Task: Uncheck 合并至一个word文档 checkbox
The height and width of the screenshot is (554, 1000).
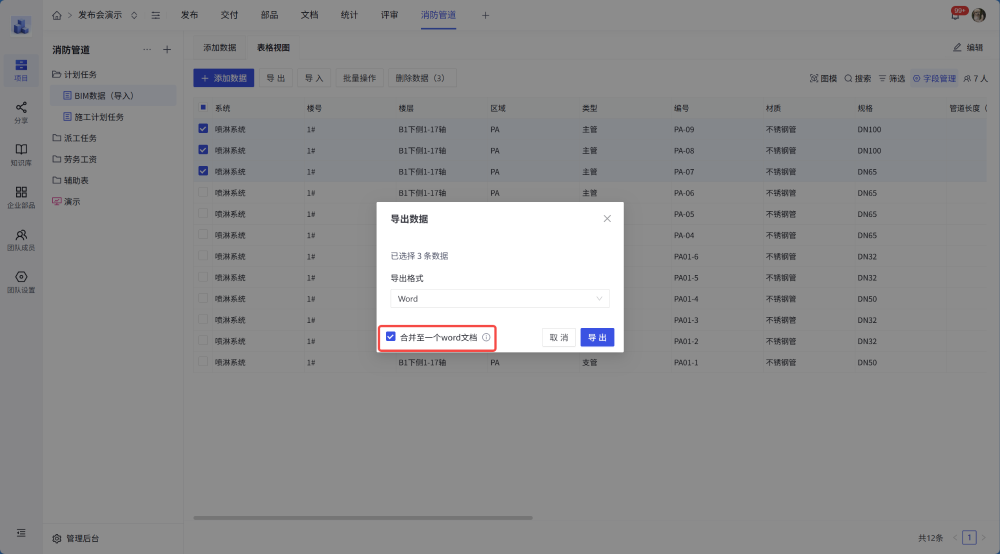Action: pos(391,338)
